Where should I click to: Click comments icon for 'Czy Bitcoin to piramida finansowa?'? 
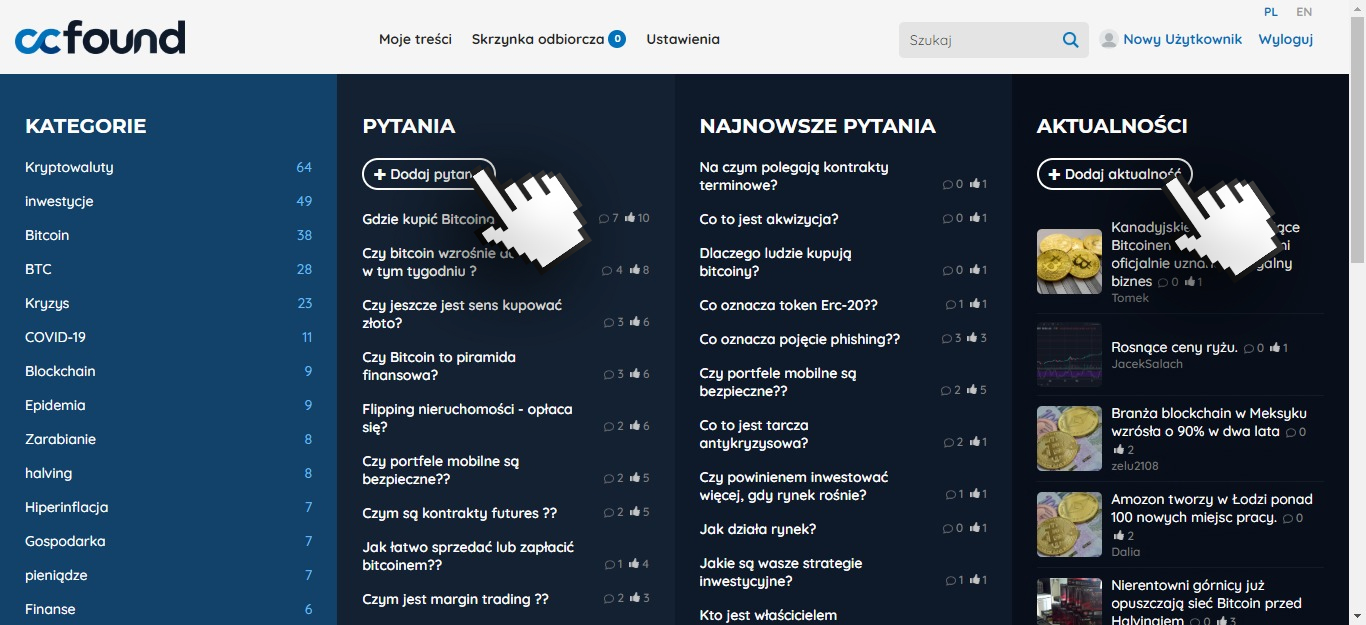608,374
